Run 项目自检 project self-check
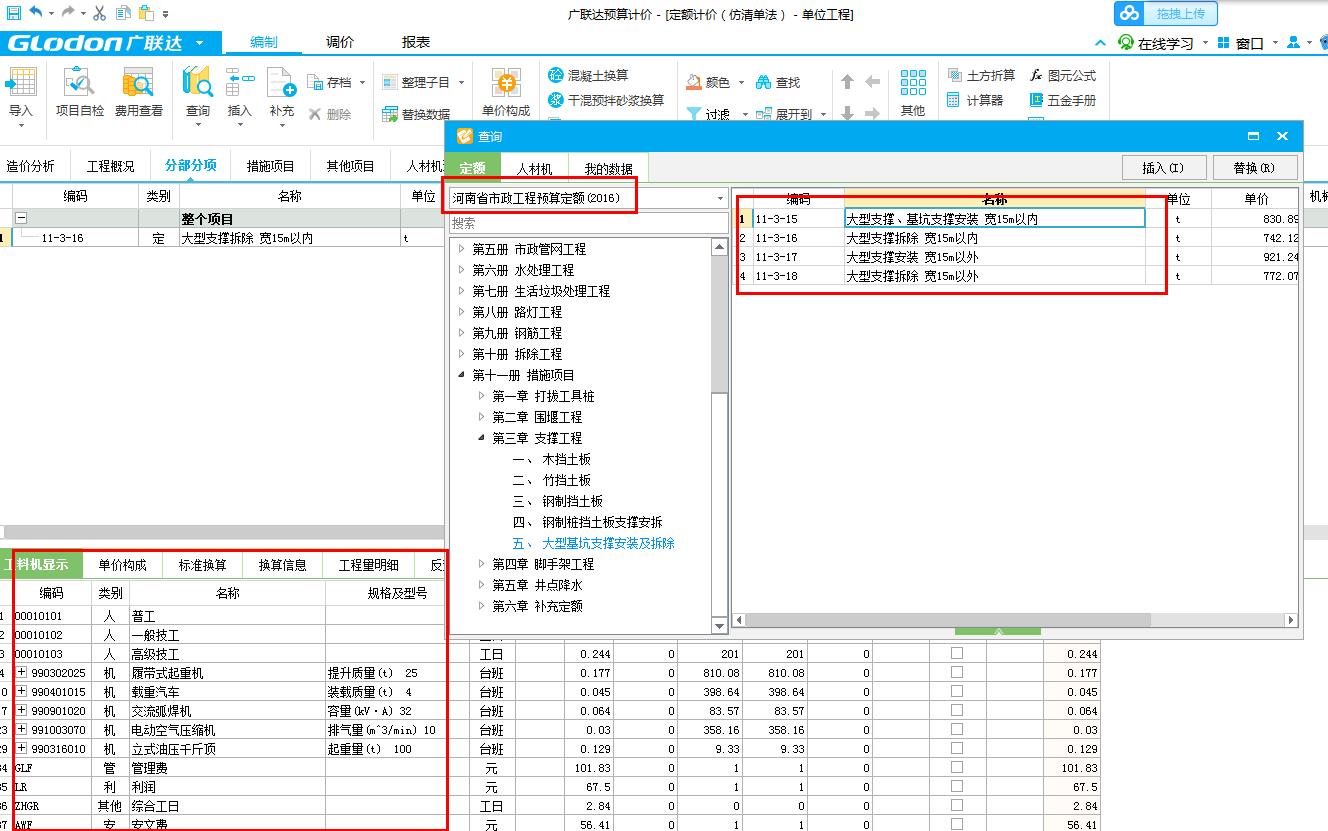Image resolution: width=1328 pixels, height=831 pixels. coord(80,93)
